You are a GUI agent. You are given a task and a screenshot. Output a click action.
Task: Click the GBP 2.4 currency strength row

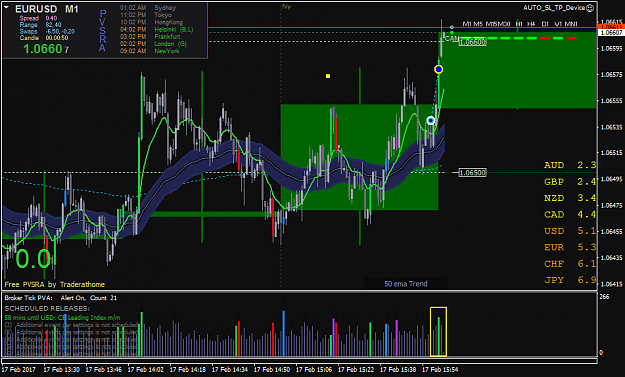[x=570, y=182]
